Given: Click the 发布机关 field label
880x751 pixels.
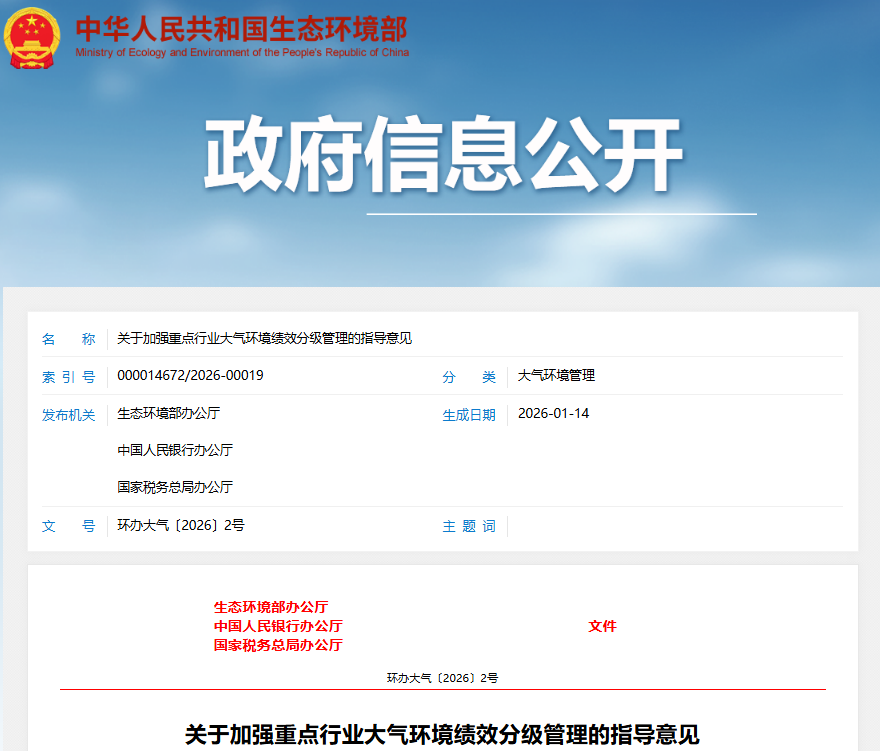Looking at the screenshot, I should pyautogui.click(x=68, y=415).
